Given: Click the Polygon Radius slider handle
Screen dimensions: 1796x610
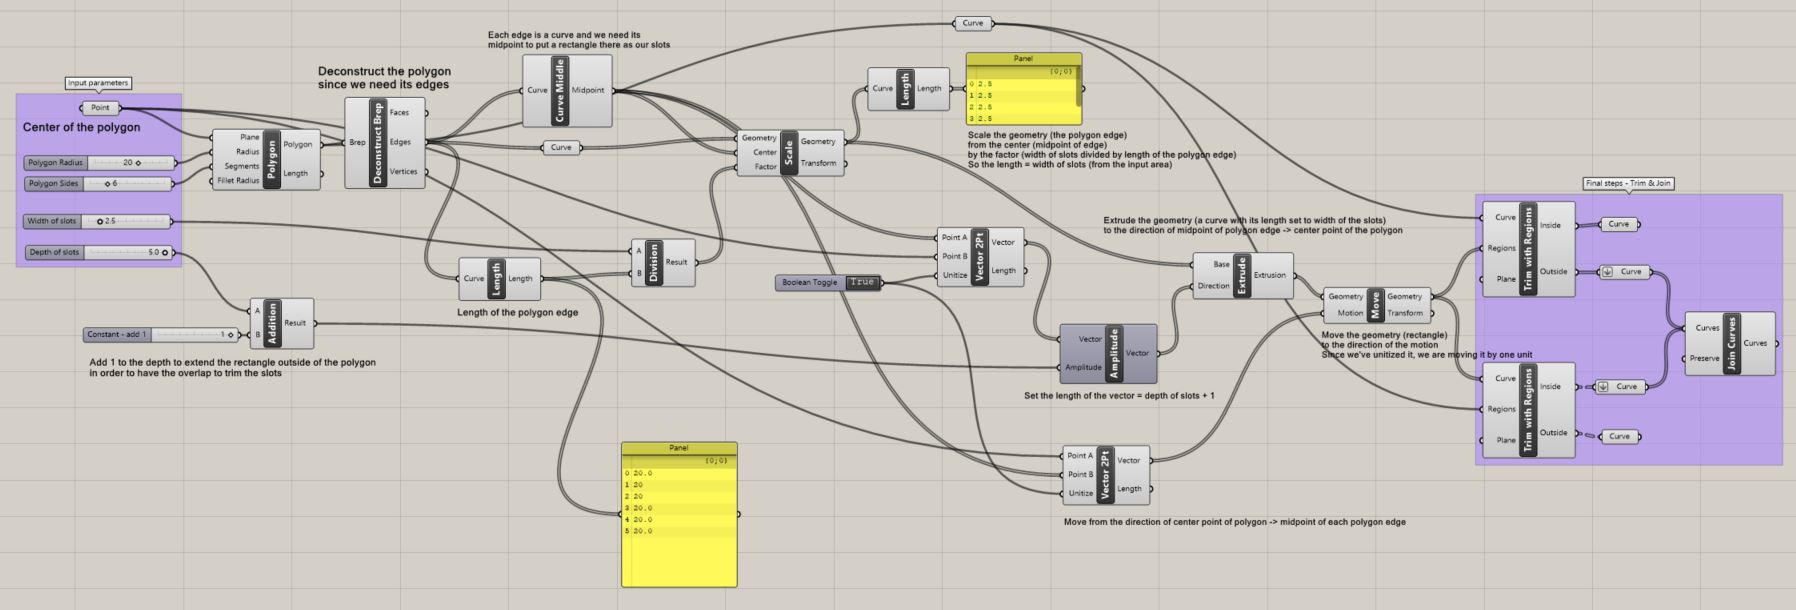Looking at the screenshot, I should [x=138, y=163].
